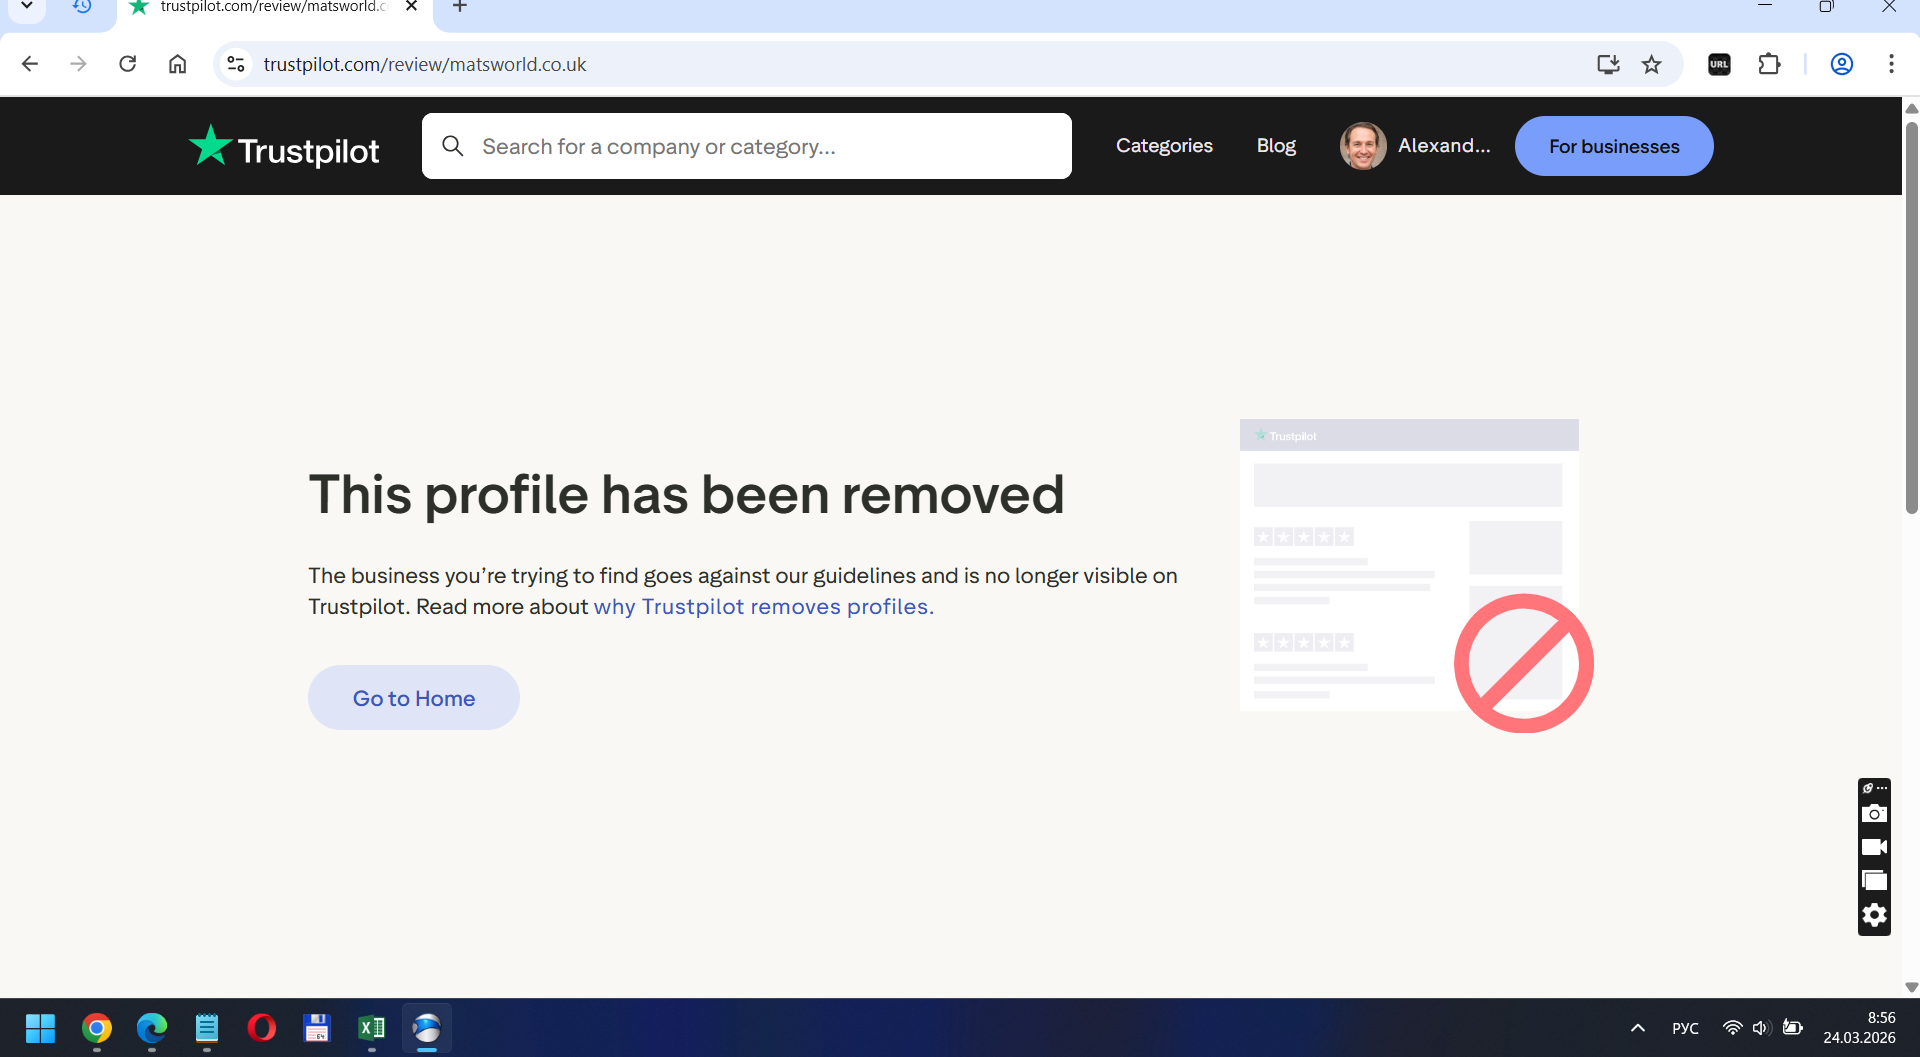Switch the РУС input language

[x=1686, y=1028]
